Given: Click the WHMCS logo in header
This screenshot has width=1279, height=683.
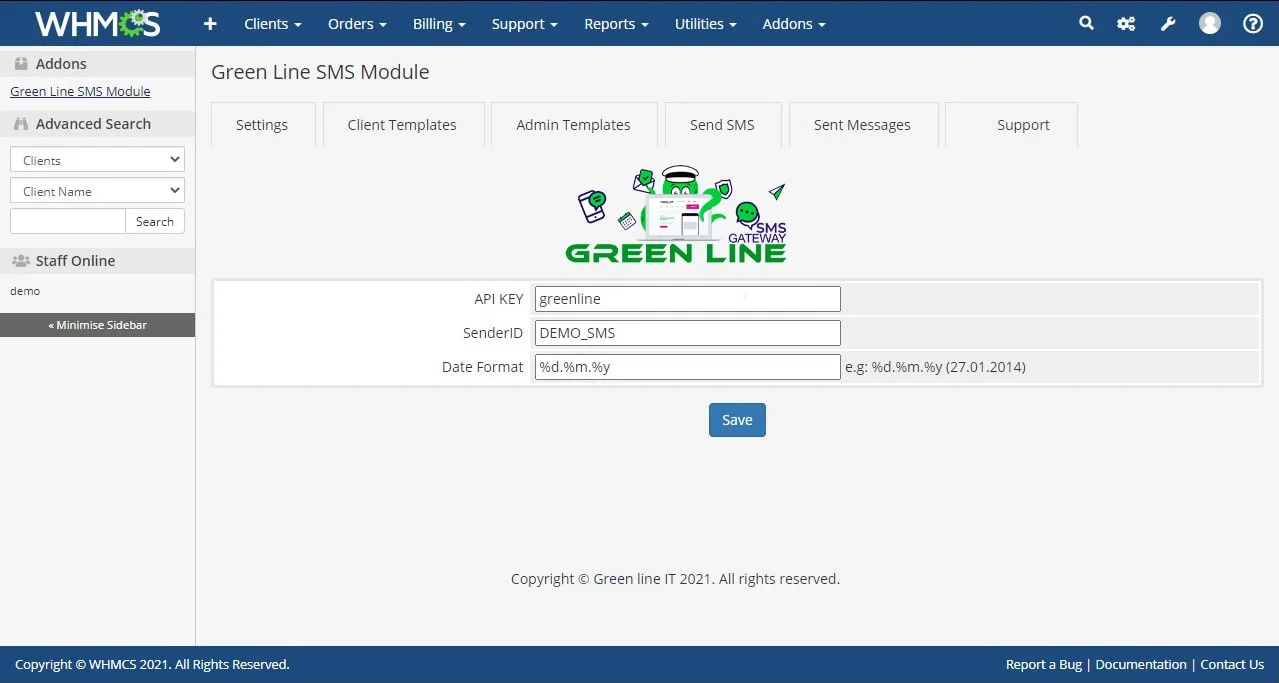Looking at the screenshot, I should (x=97, y=24).
